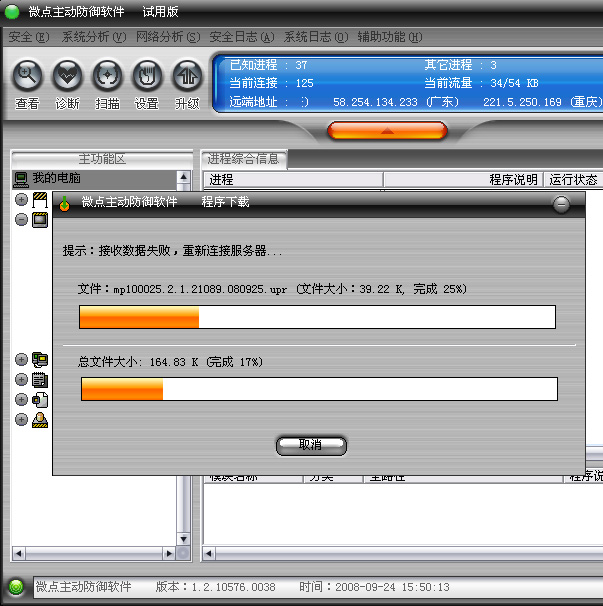Screen dimensions: 603x606
Task: Expand the notepad log tree node
Action: point(21,379)
